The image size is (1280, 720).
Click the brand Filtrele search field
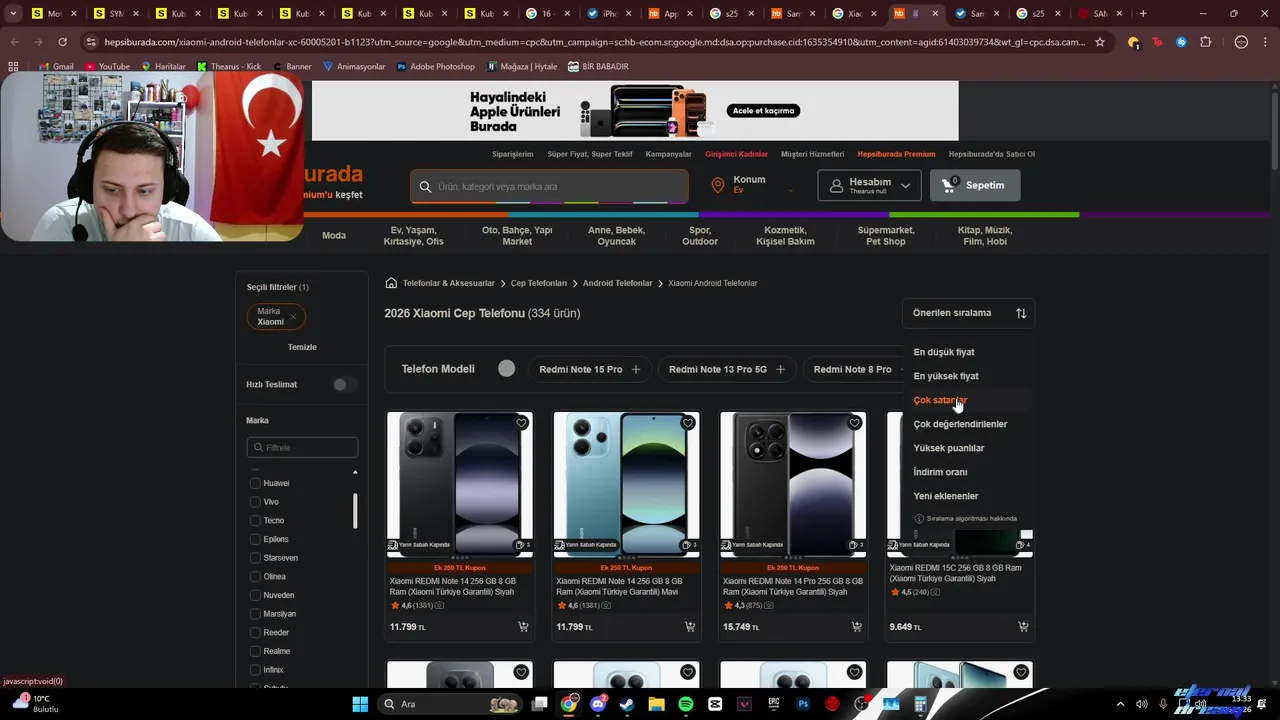[x=302, y=448]
